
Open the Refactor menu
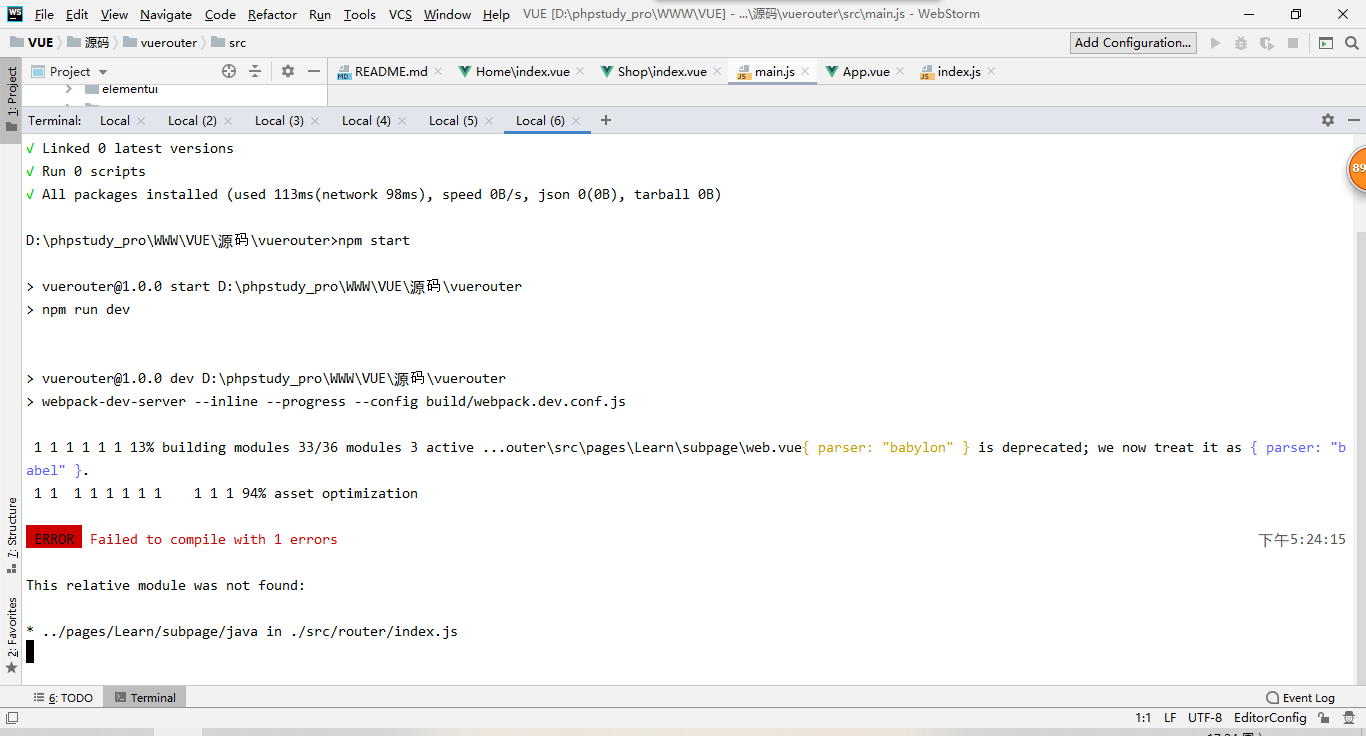coord(272,14)
